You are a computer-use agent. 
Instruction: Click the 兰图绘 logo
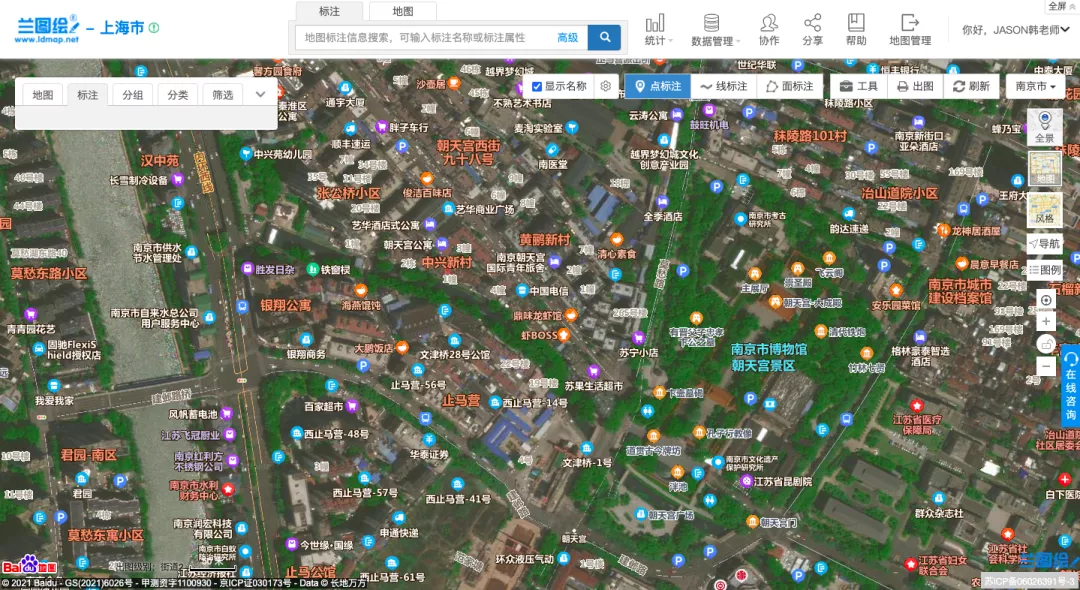click(48, 29)
